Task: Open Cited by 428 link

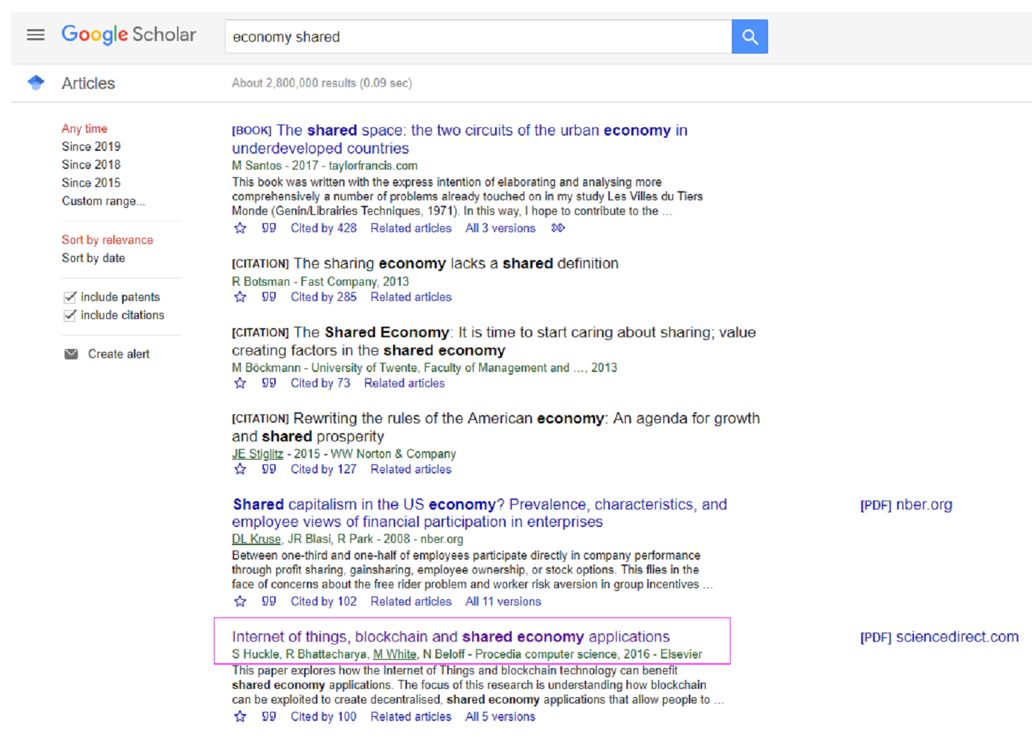Action: pos(324,228)
